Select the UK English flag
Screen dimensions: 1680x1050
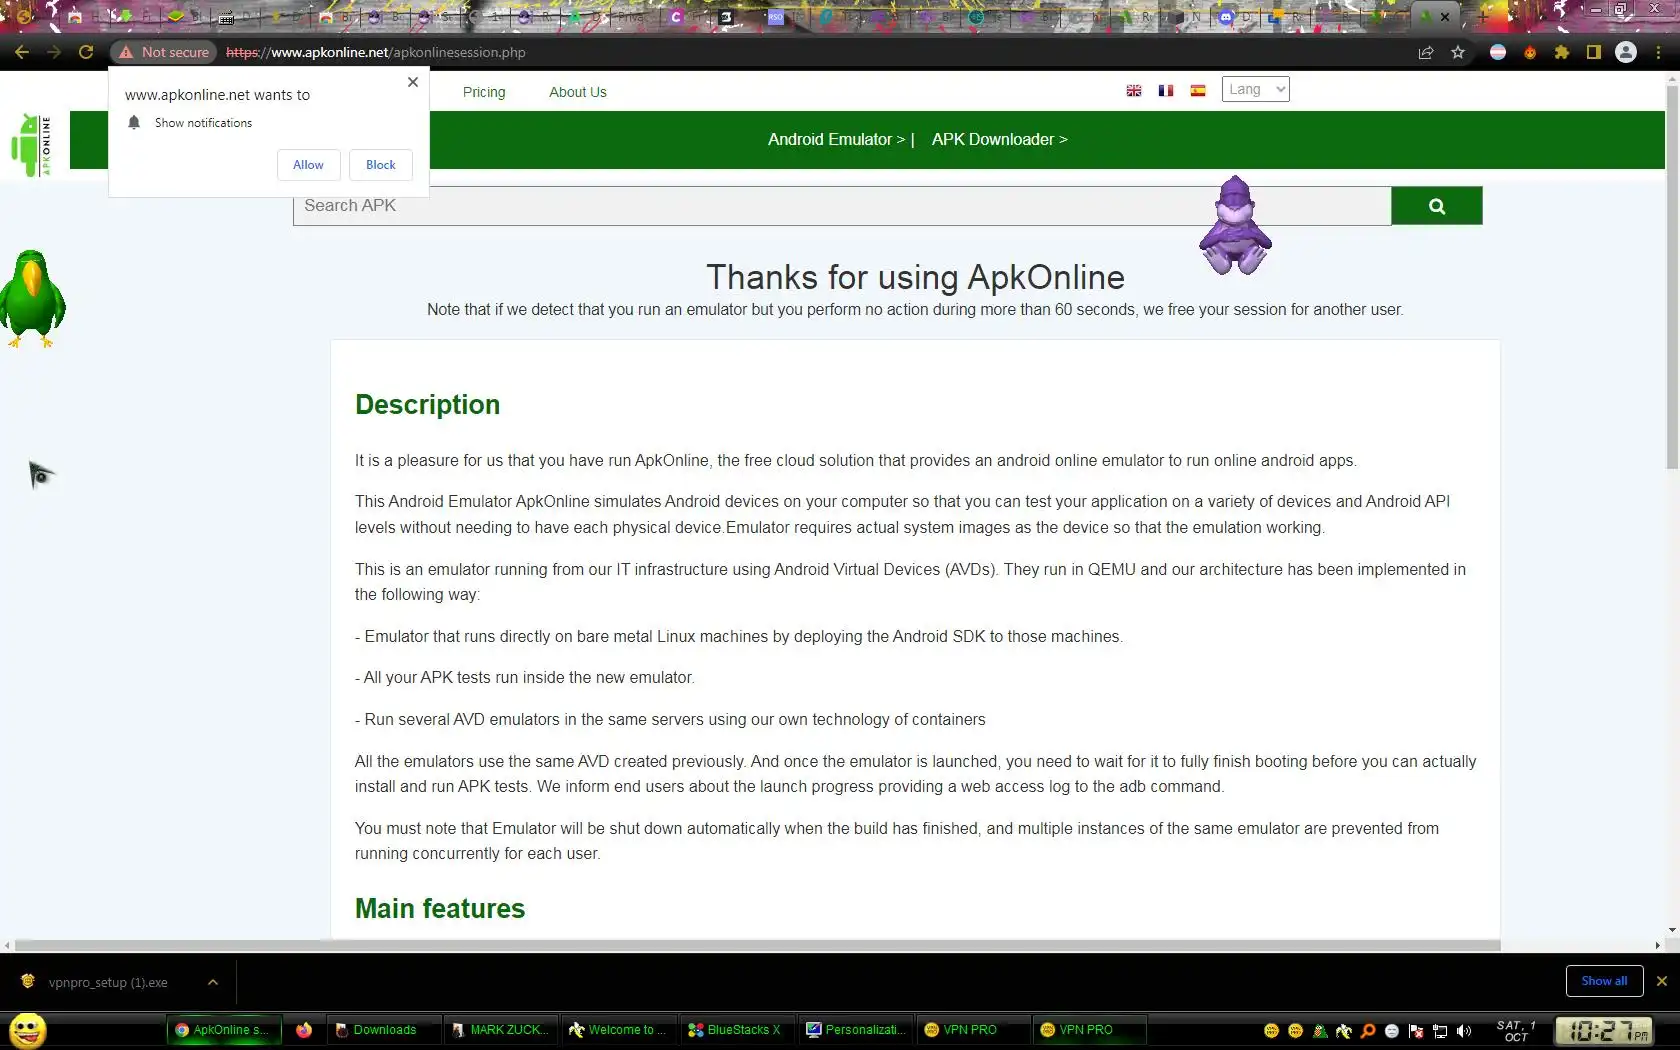point(1134,91)
